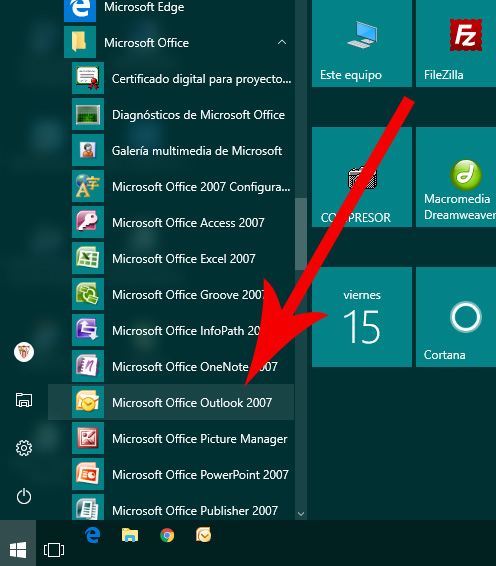Viewport: 496px width, 566px height.
Task: Launch the Access 2007 key icon
Action: pyautogui.click(x=88, y=222)
